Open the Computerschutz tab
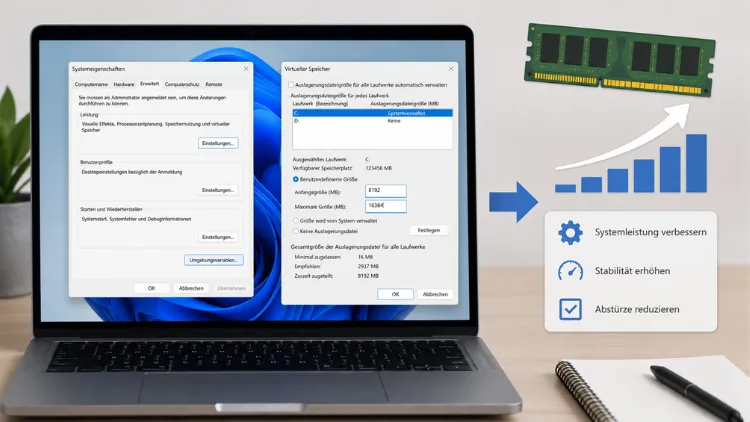The image size is (750, 422). click(182, 84)
